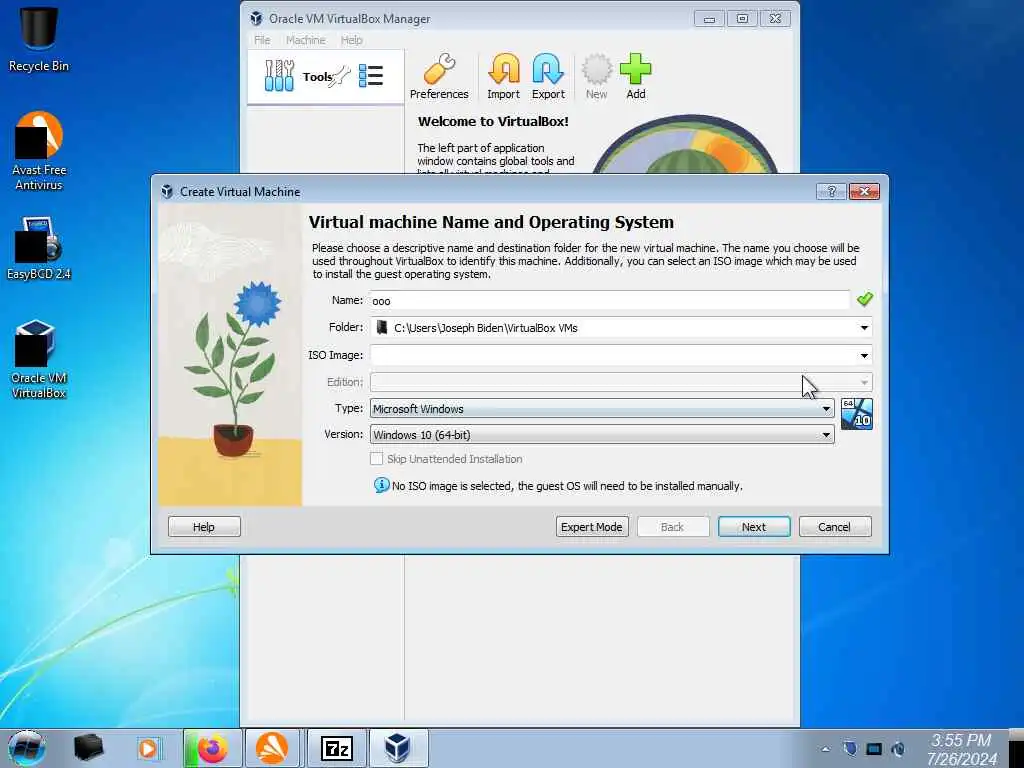The width and height of the screenshot is (1024, 768).
Task: Click the Help button in the wizard
Action: coord(204,526)
